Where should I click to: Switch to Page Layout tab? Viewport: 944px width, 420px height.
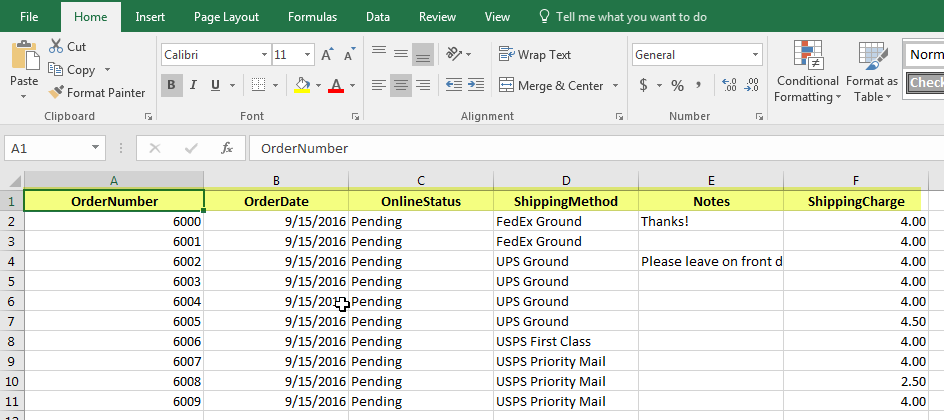tap(226, 17)
